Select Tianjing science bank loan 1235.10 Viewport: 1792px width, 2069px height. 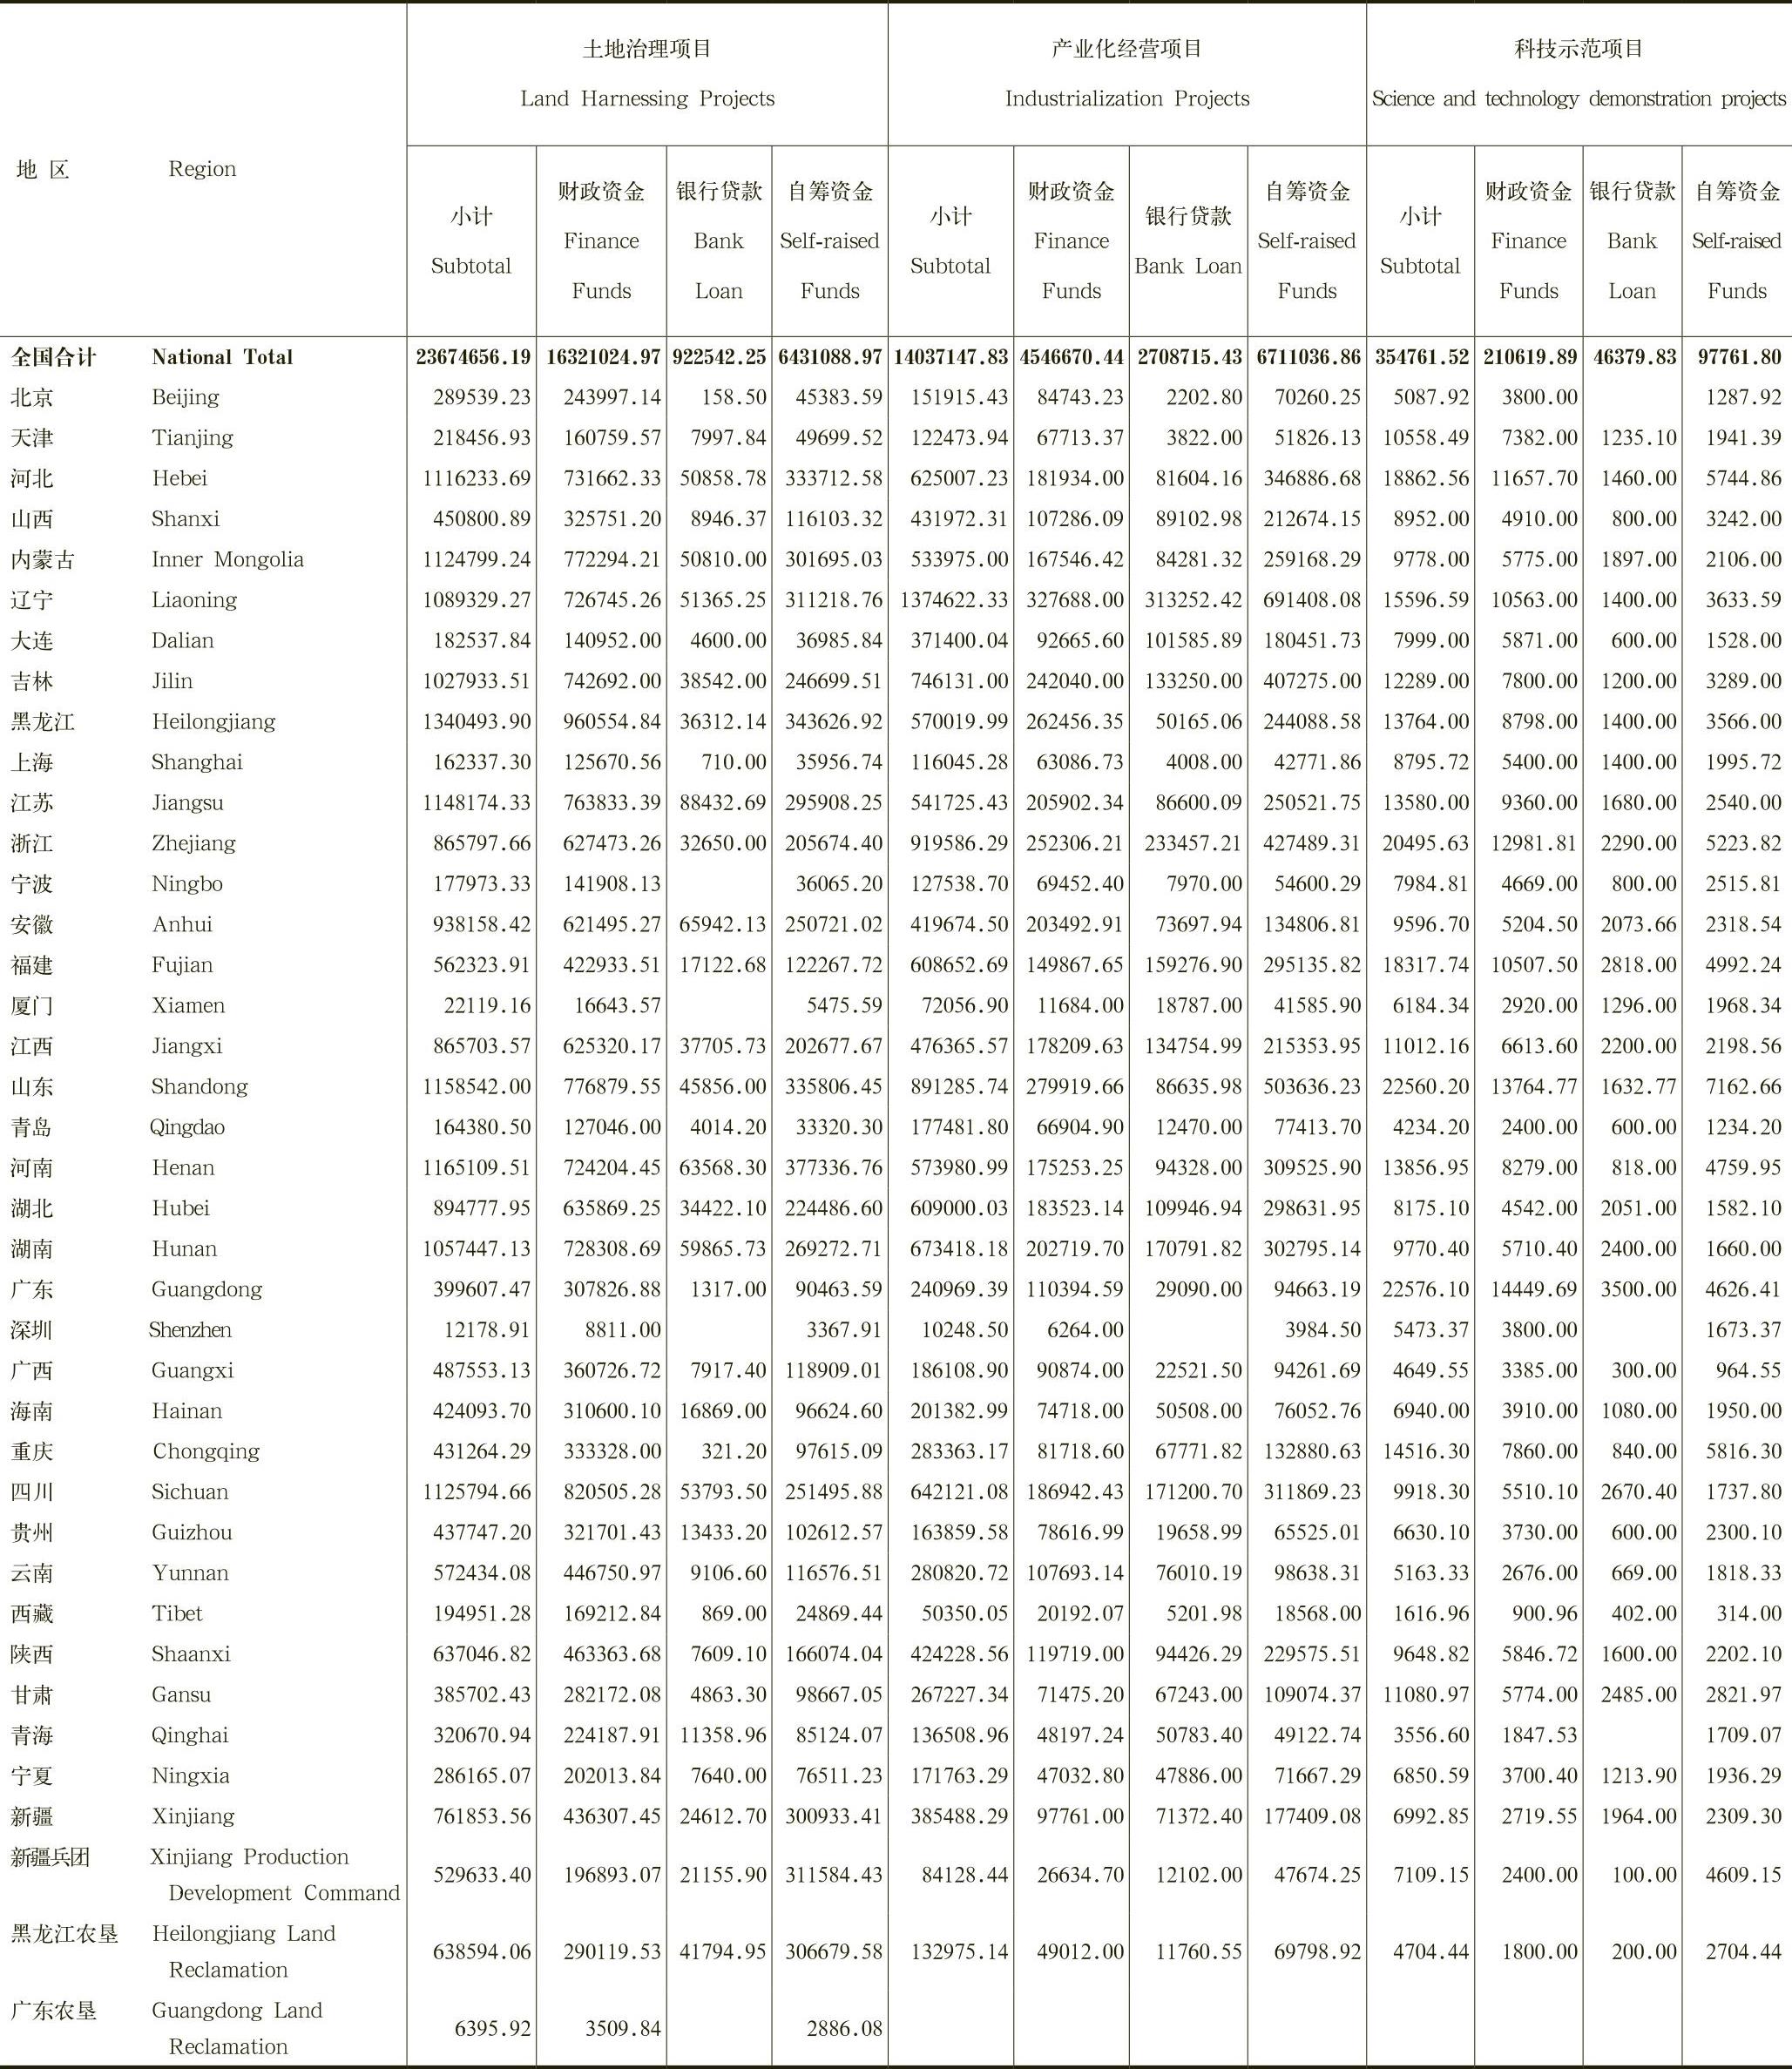click(x=1638, y=438)
